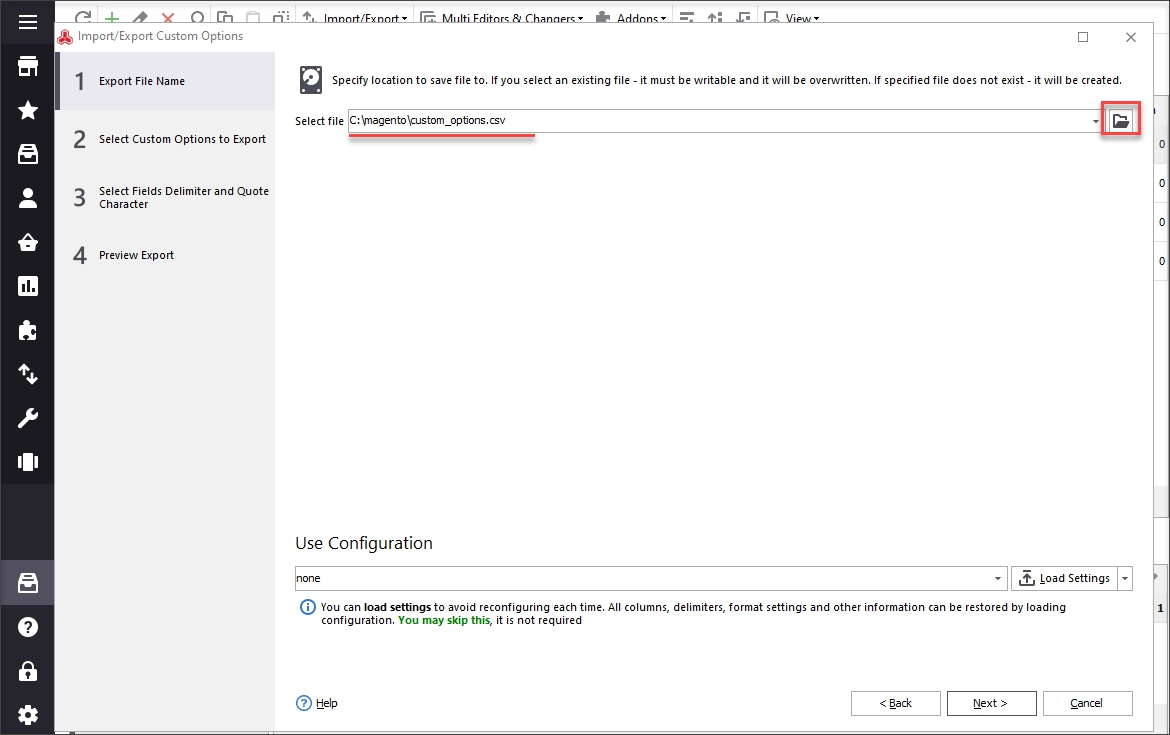
Task: Click the pencil edit toolbar icon
Action: tap(140, 17)
